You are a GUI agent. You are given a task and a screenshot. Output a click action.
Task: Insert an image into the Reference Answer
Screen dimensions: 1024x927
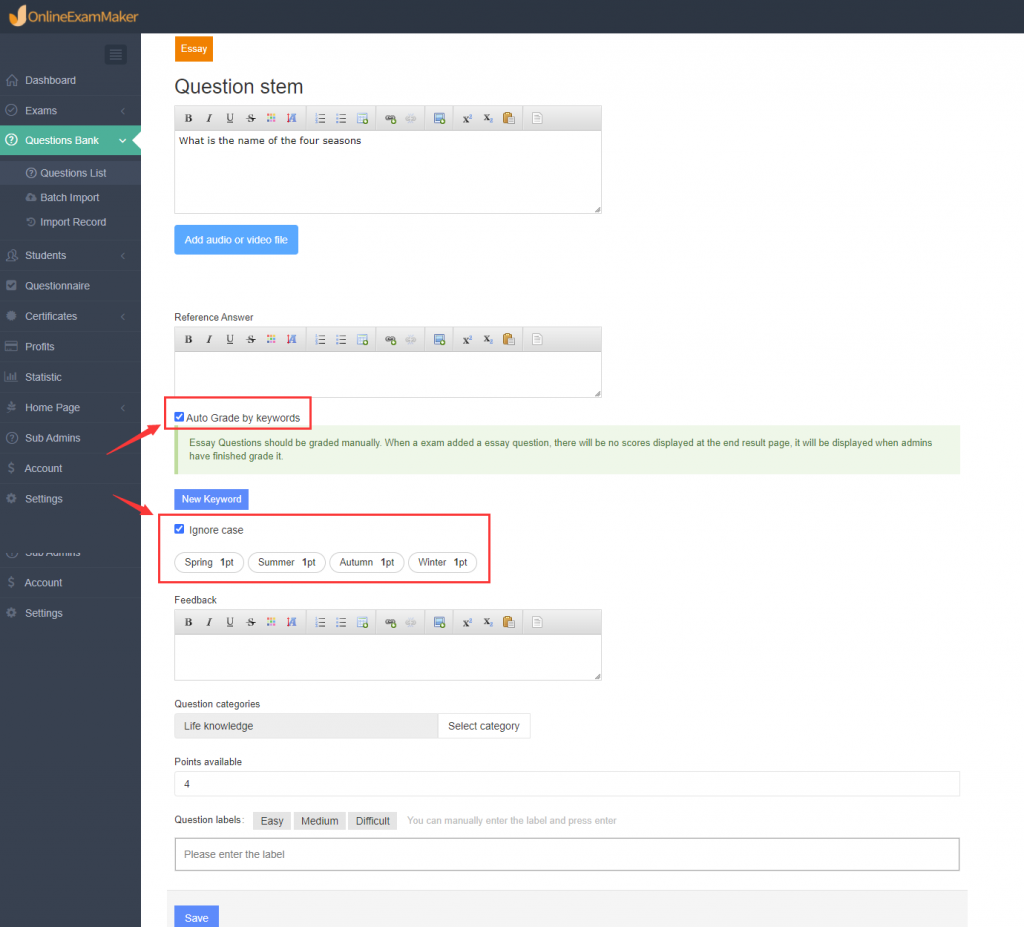coord(439,339)
